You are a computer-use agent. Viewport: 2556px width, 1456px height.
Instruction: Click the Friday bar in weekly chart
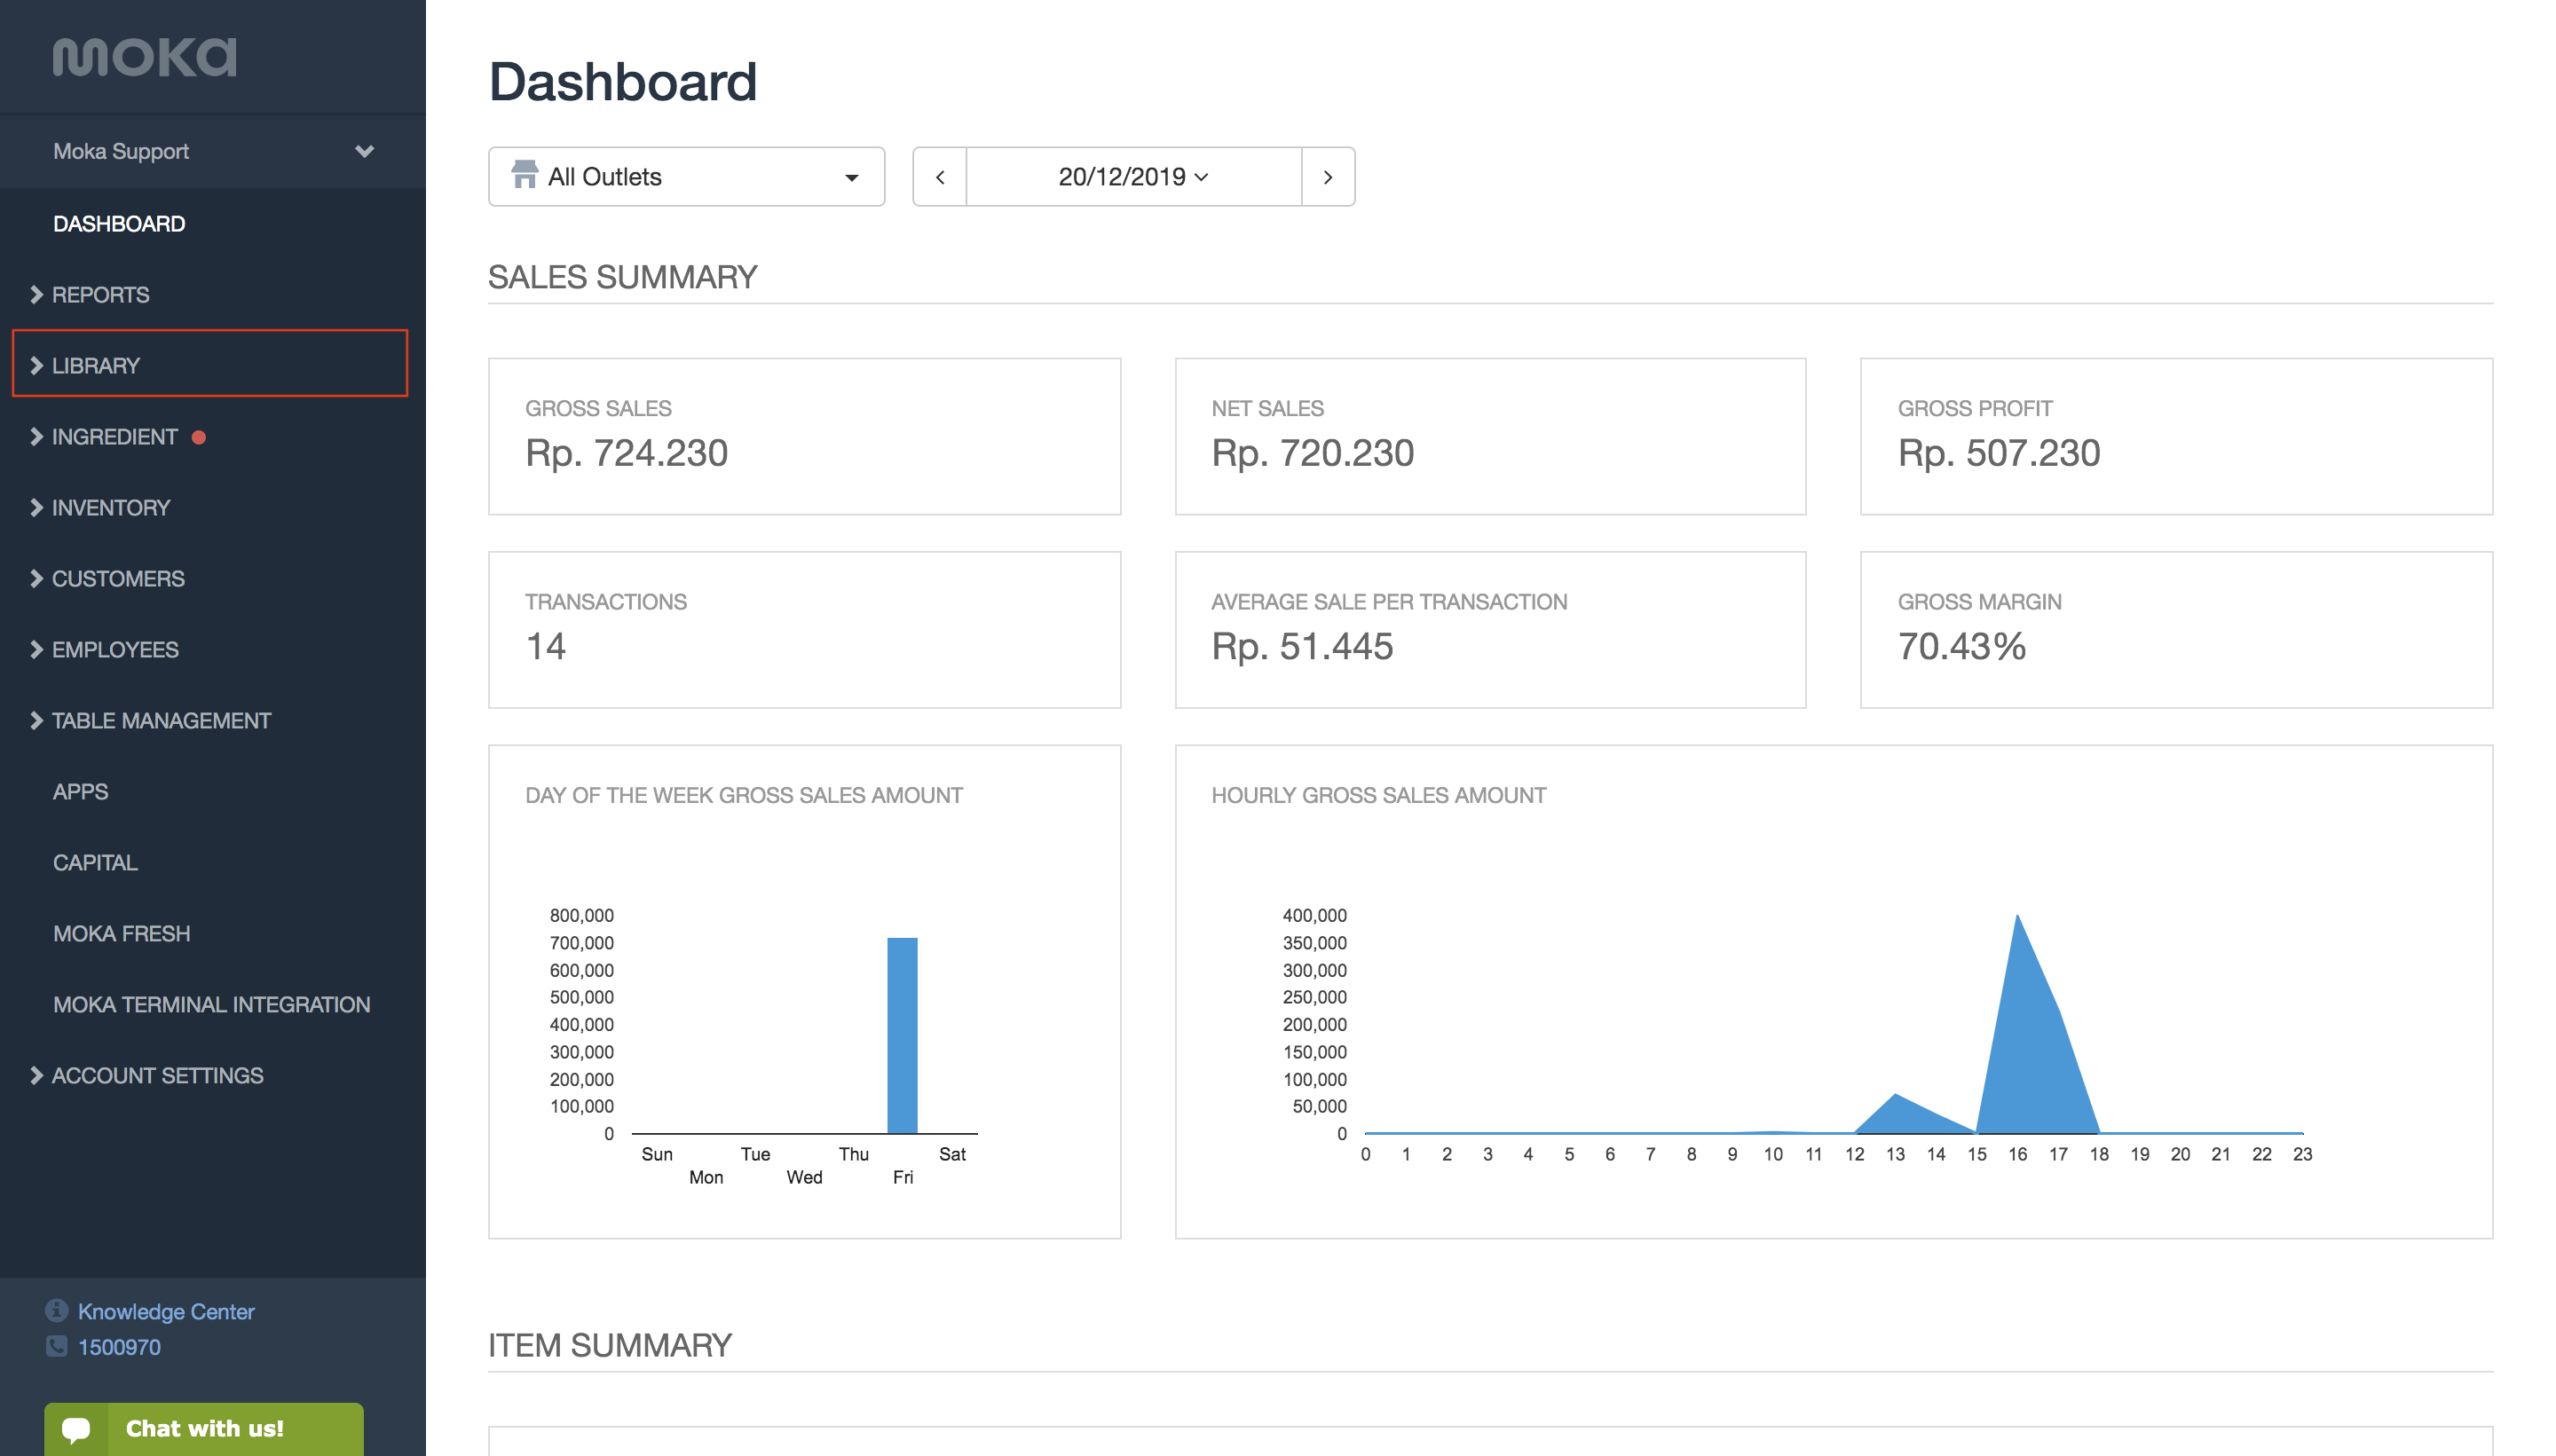(902, 1035)
